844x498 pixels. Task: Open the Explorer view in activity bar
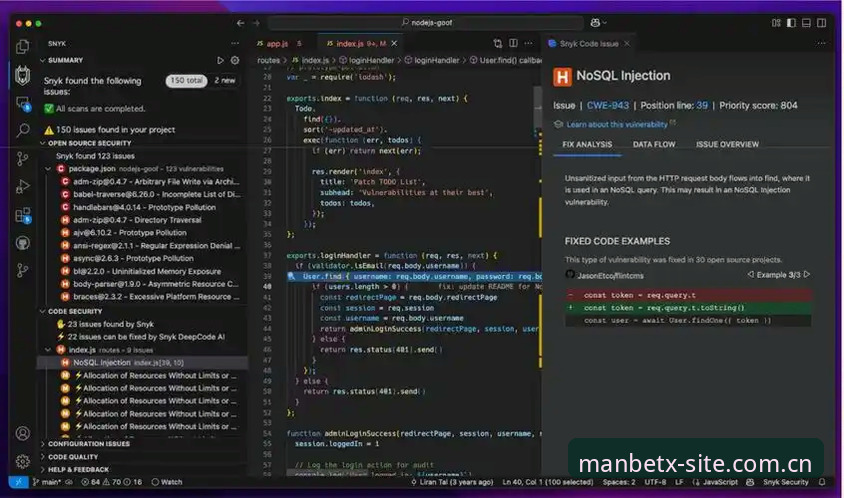pos(23,47)
